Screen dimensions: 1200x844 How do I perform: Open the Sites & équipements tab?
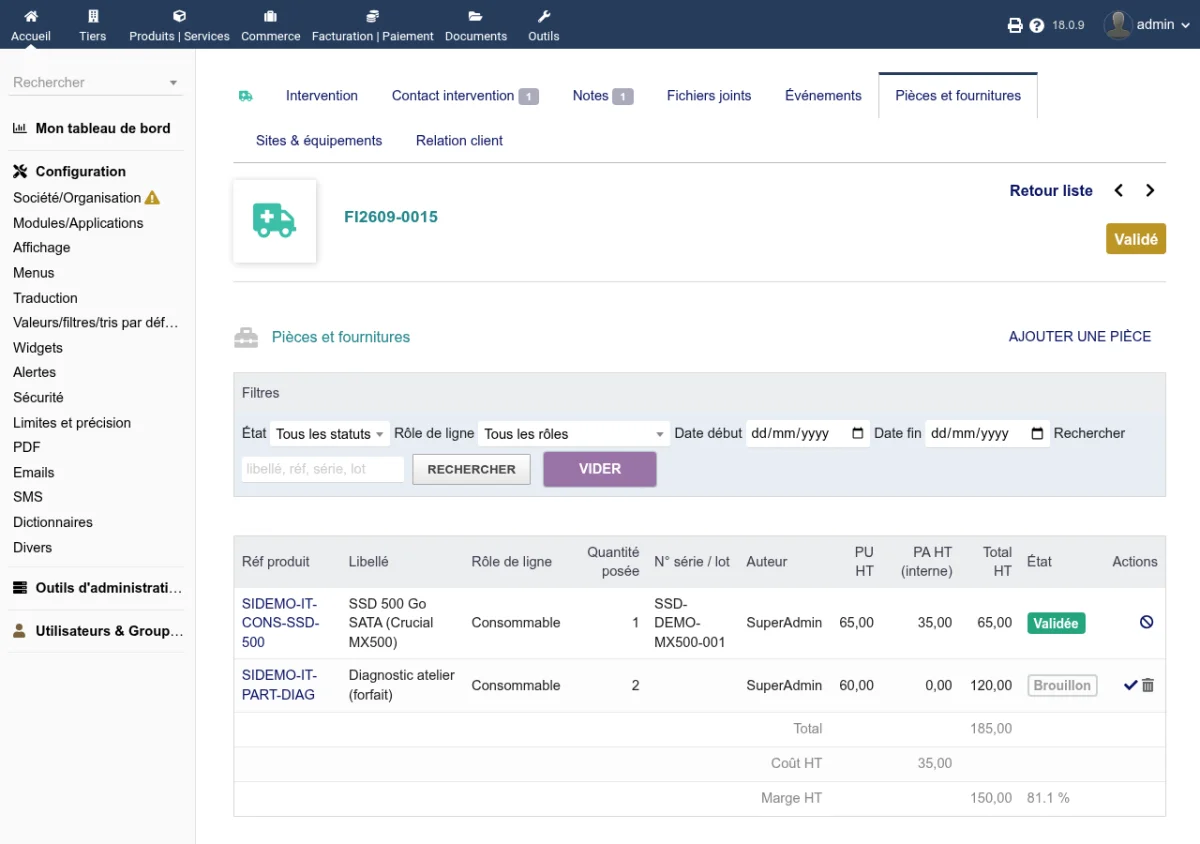(x=319, y=141)
